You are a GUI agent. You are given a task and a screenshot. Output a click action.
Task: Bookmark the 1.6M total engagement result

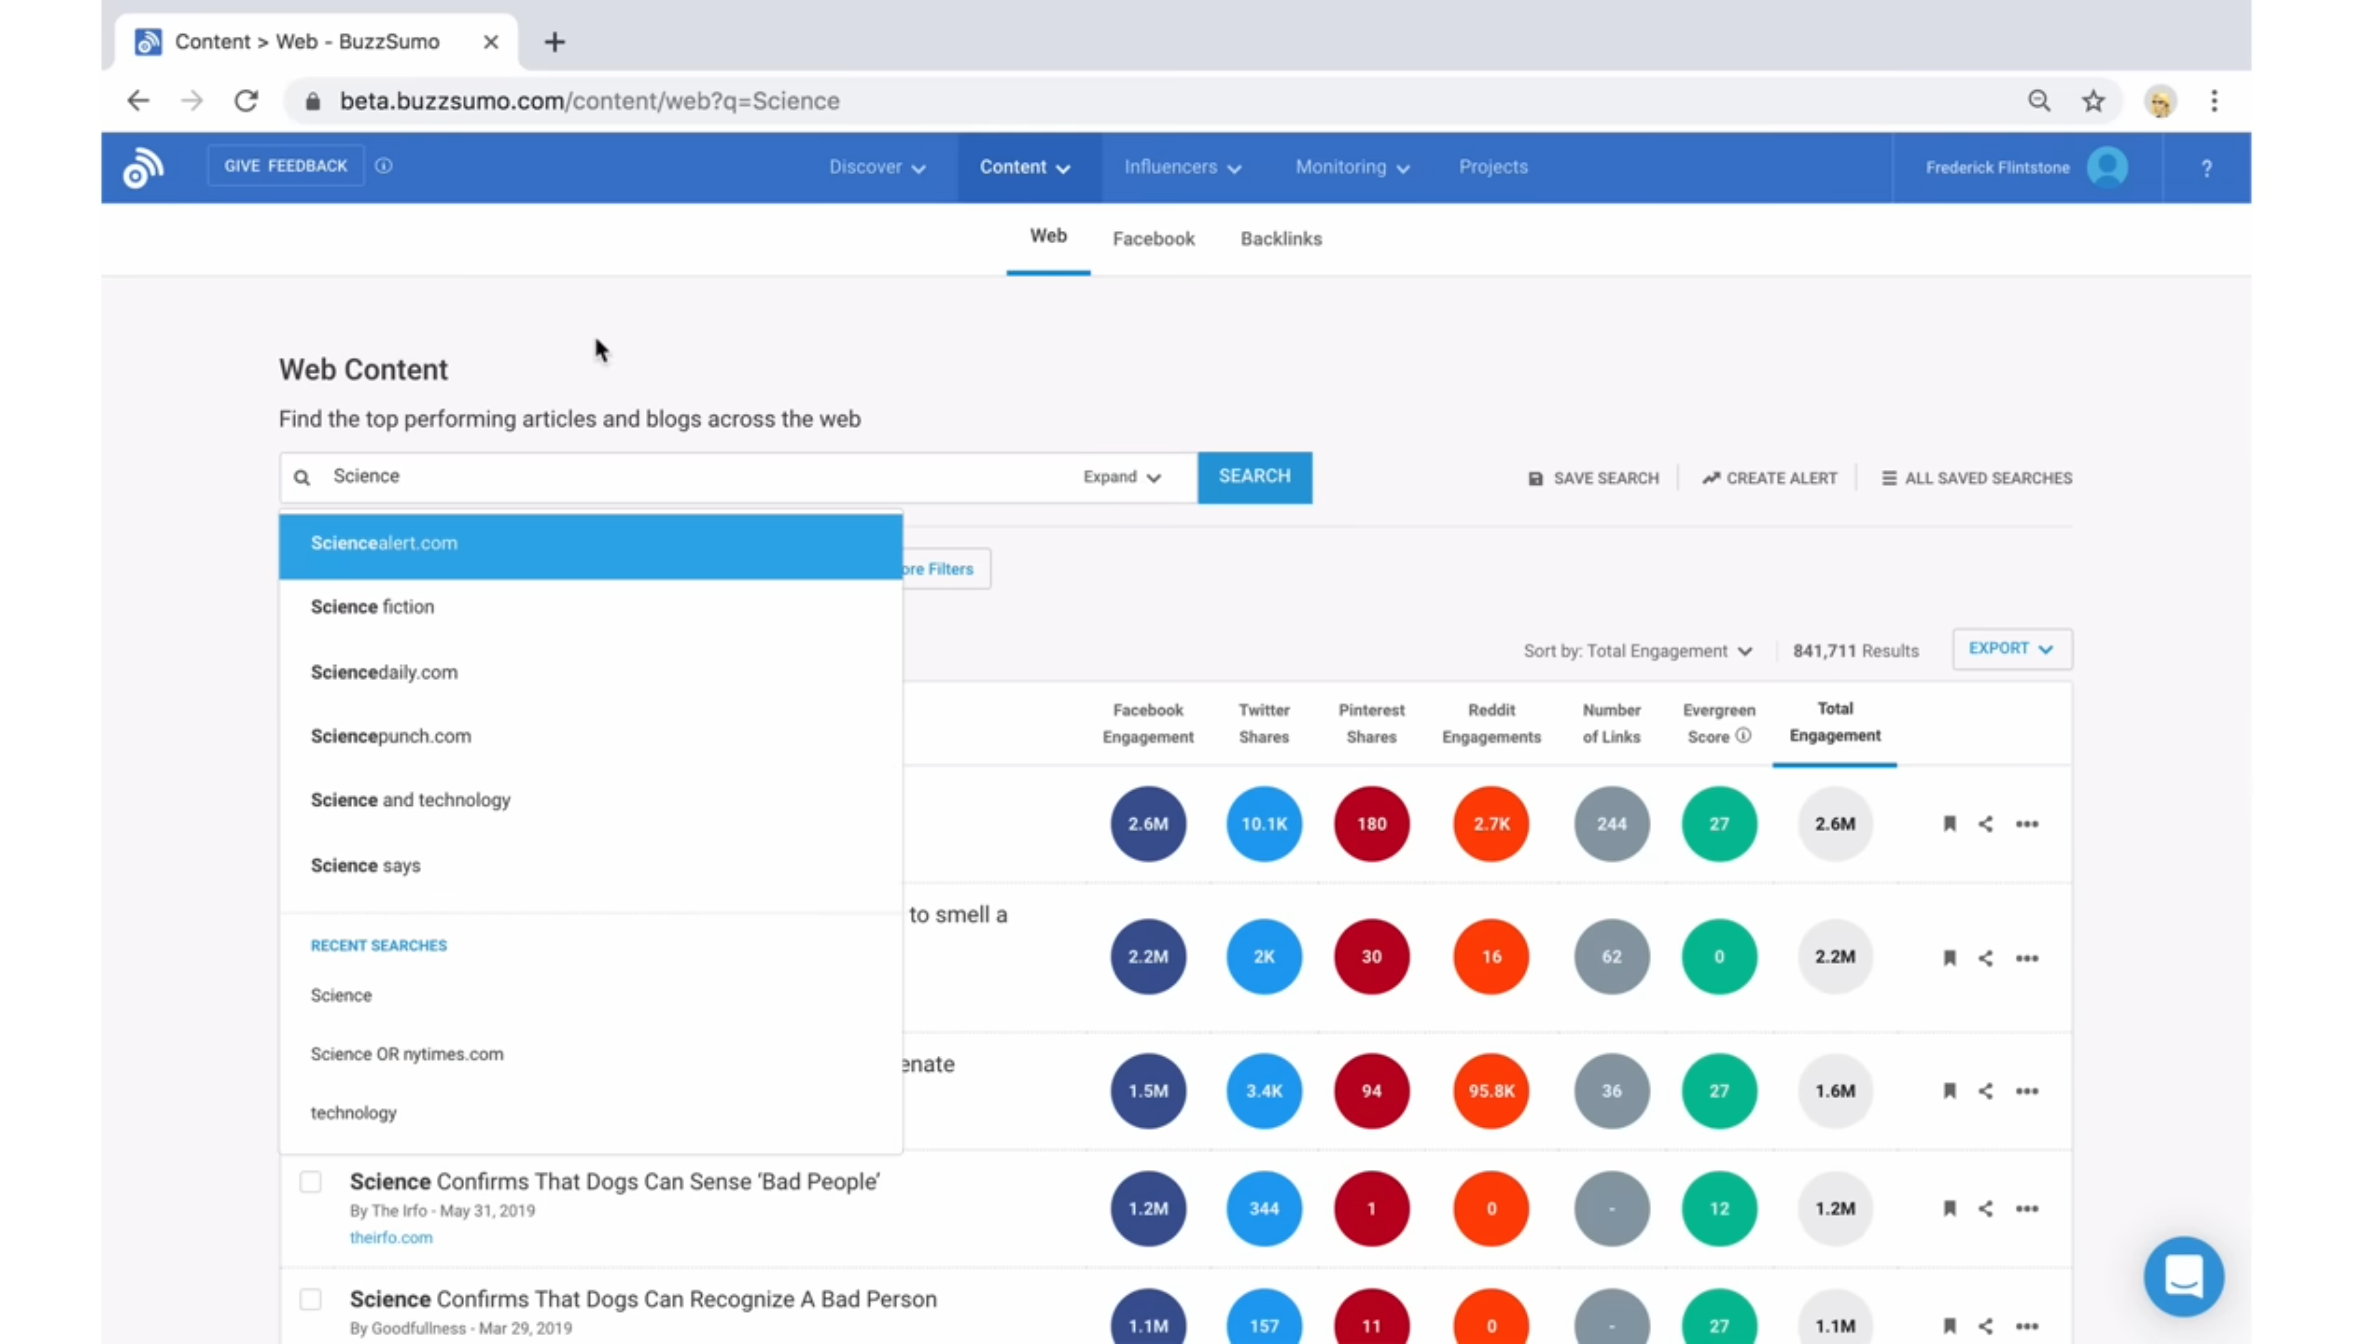[x=1949, y=1091]
